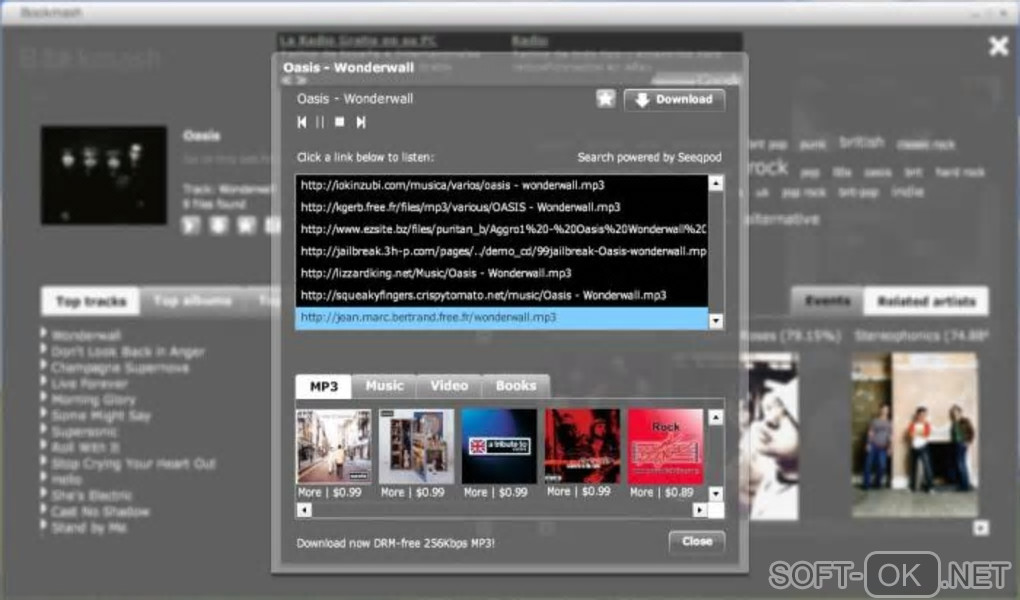
Task: Play Live Forever from the track list
Action: pos(89,384)
